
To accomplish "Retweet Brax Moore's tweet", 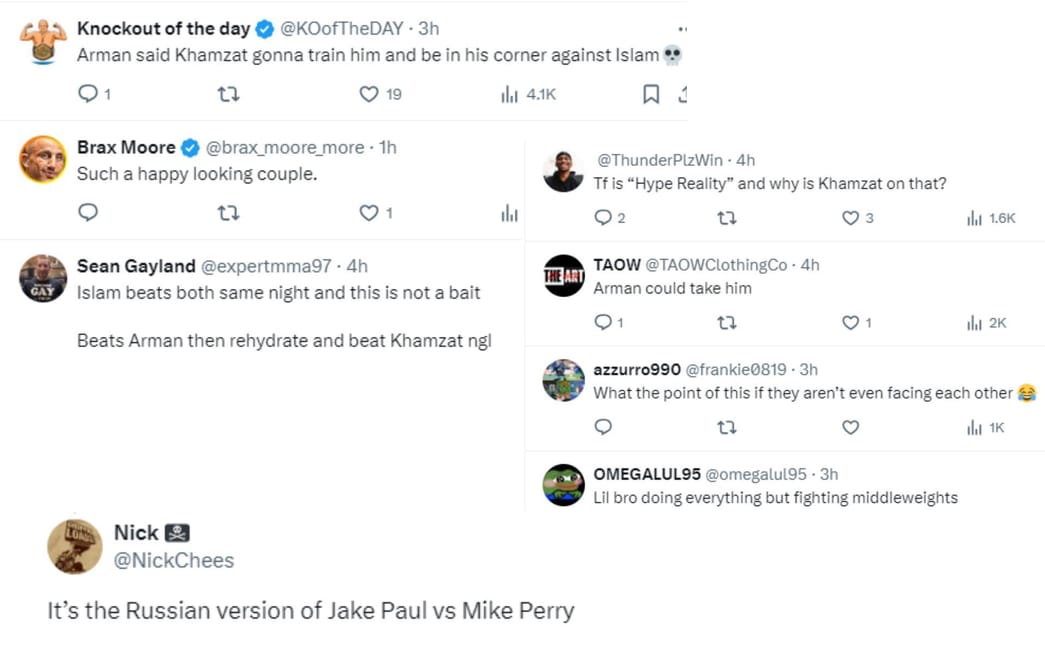I will (x=228, y=211).
